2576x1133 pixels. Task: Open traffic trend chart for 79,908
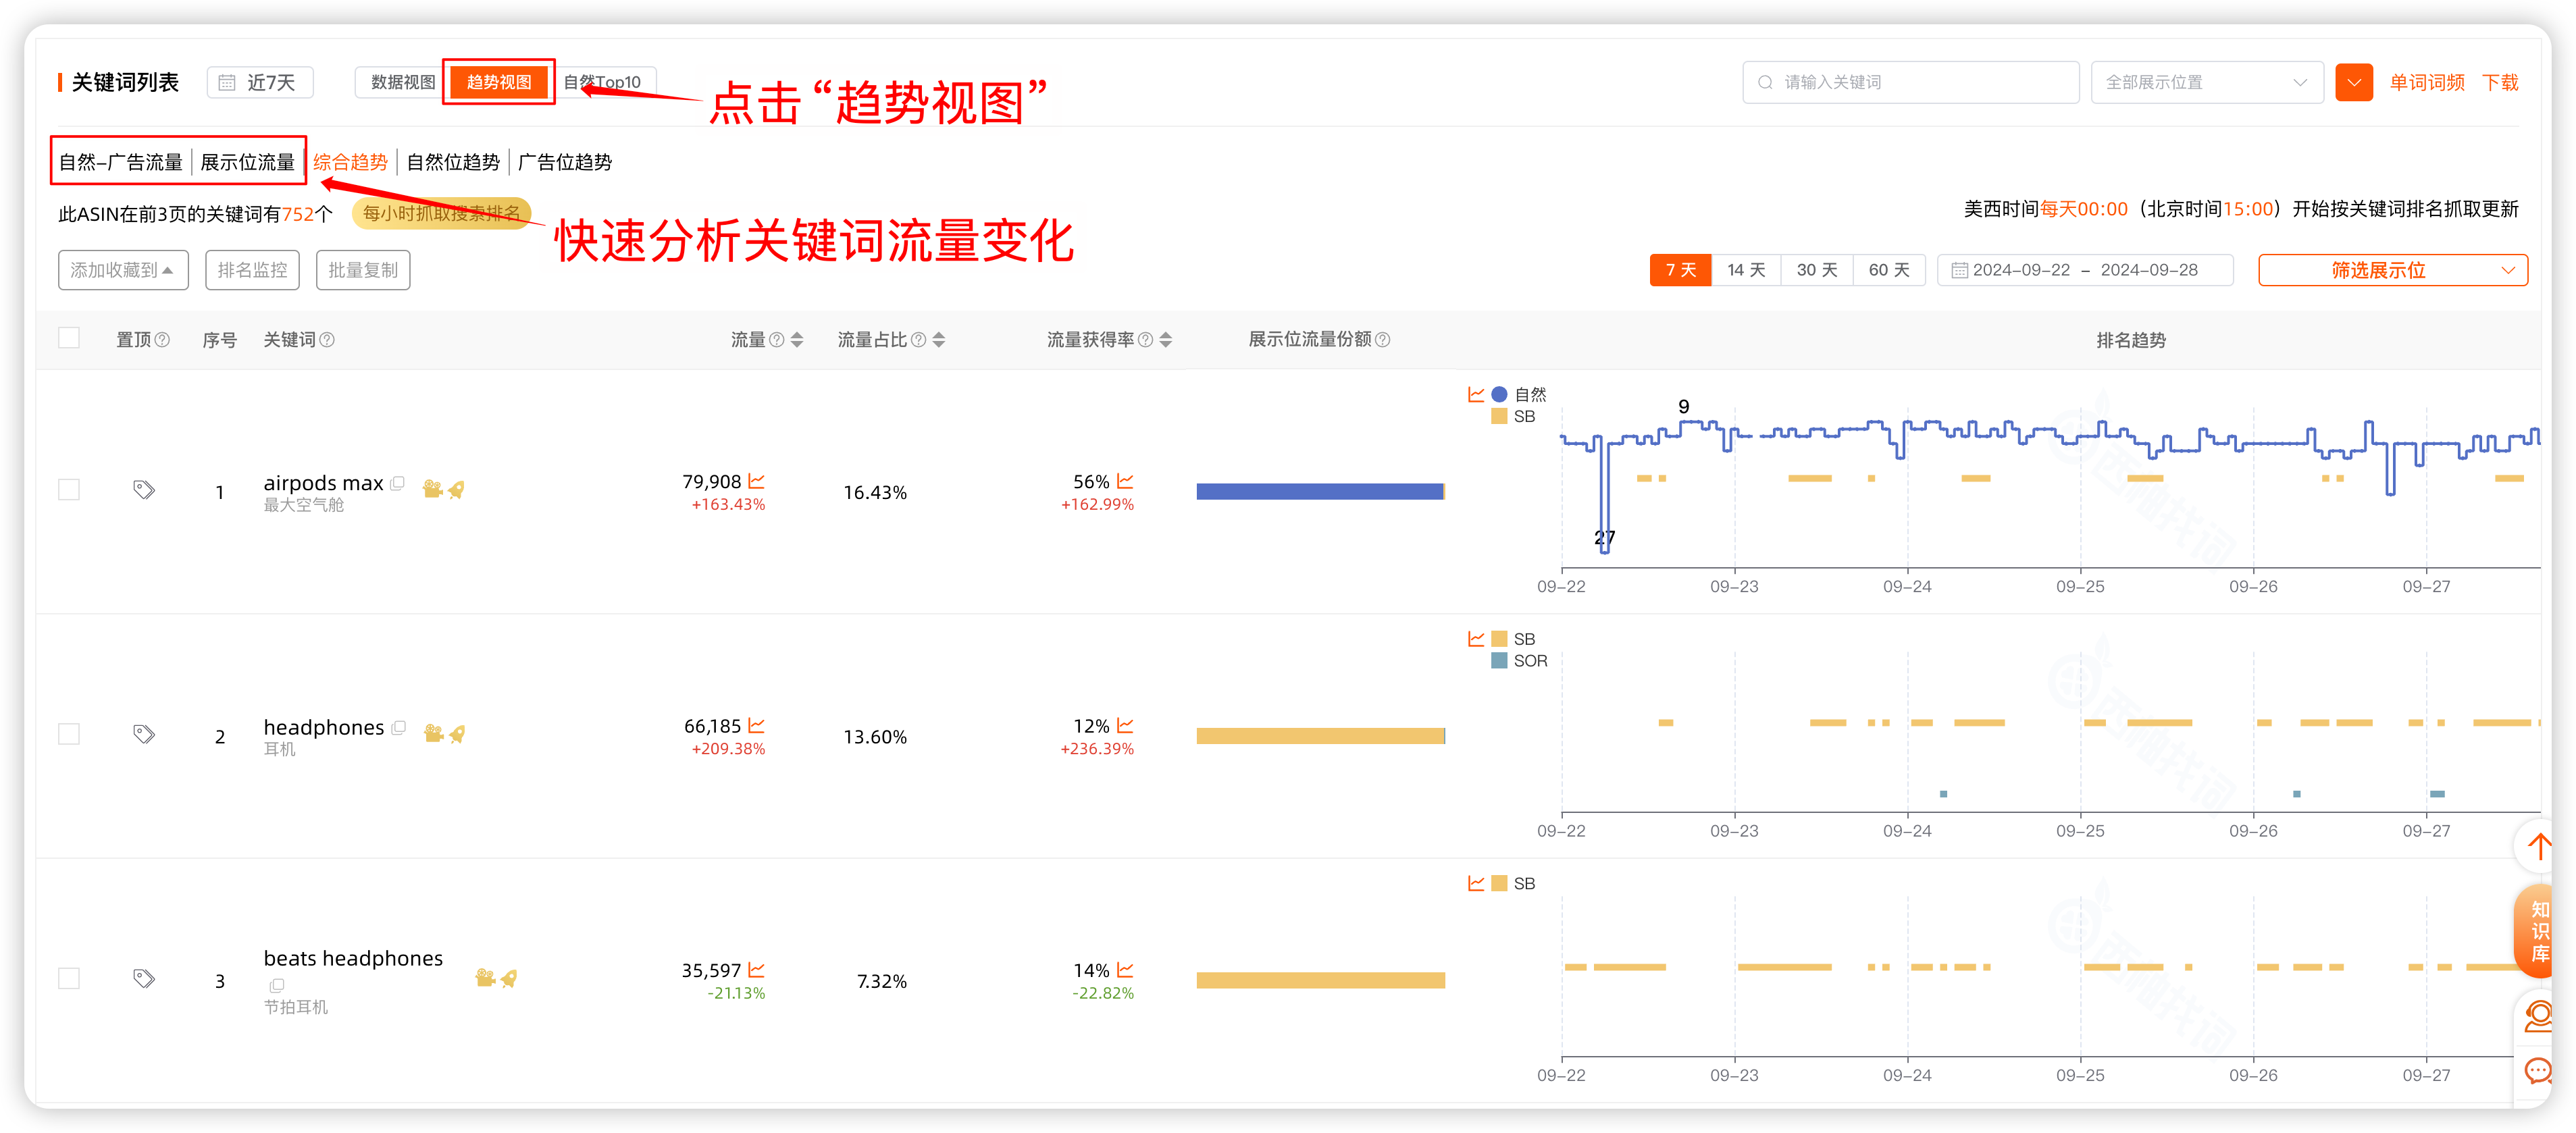(x=757, y=481)
